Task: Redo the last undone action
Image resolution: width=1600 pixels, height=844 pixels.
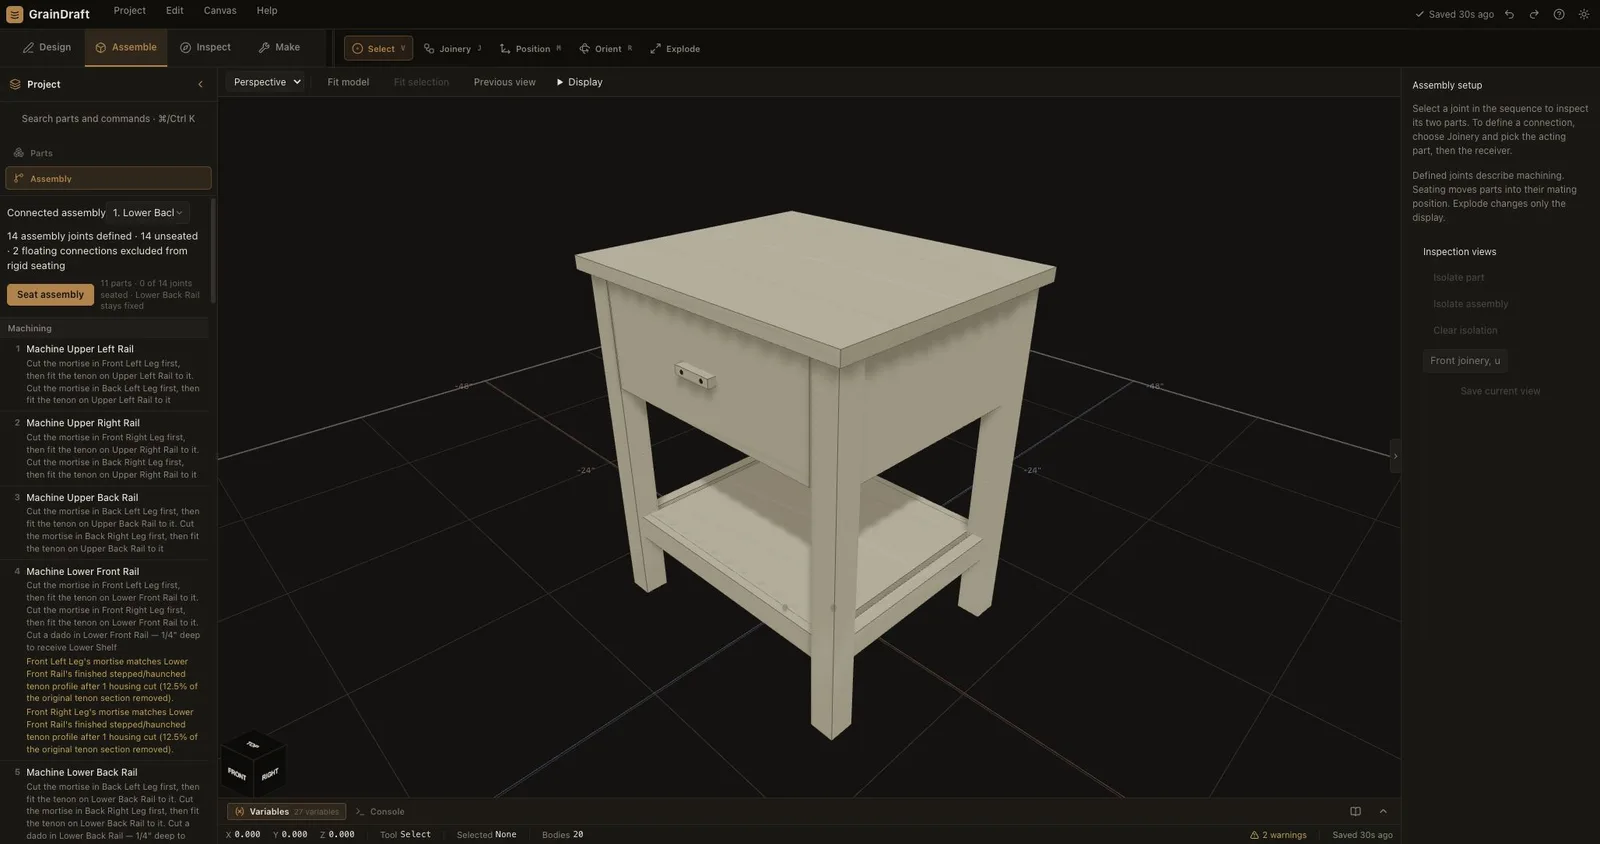Action: pyautogui.click(x=1534, y=14)
